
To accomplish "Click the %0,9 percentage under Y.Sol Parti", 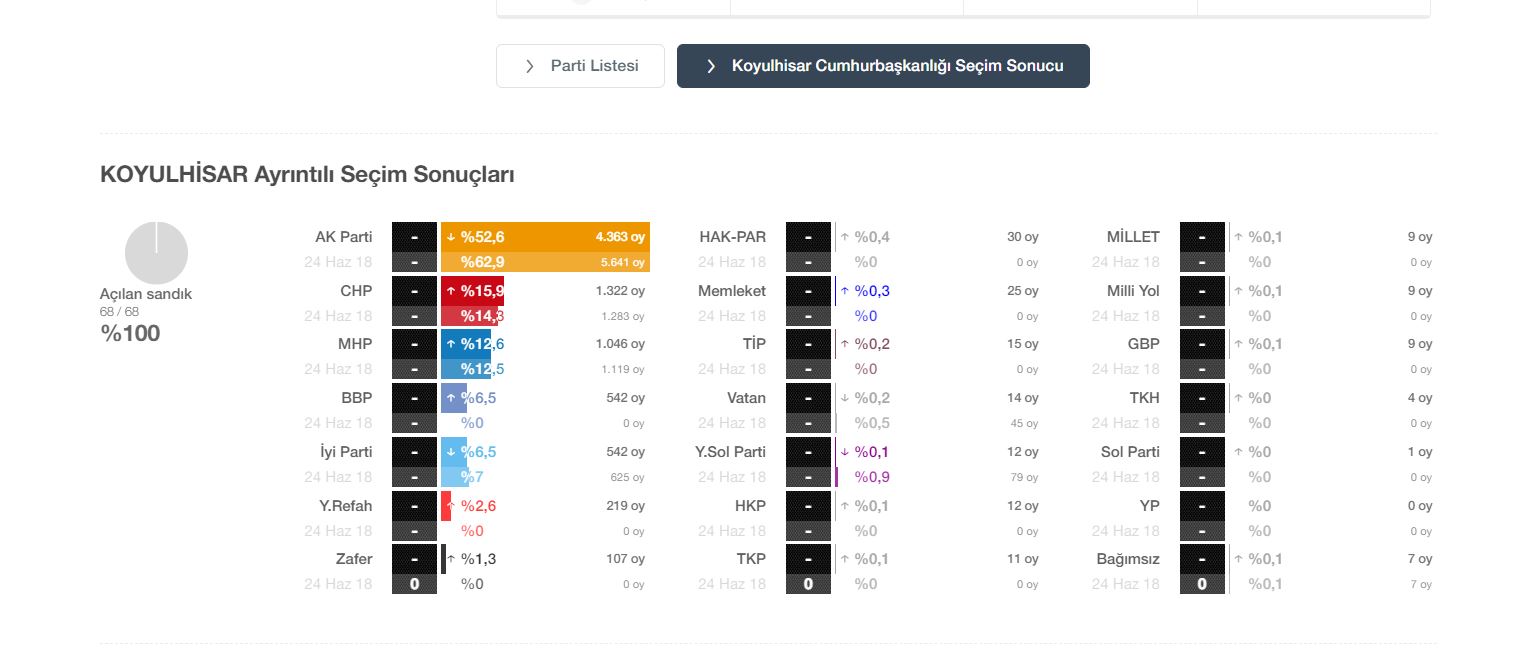I will tap(872, 477).
